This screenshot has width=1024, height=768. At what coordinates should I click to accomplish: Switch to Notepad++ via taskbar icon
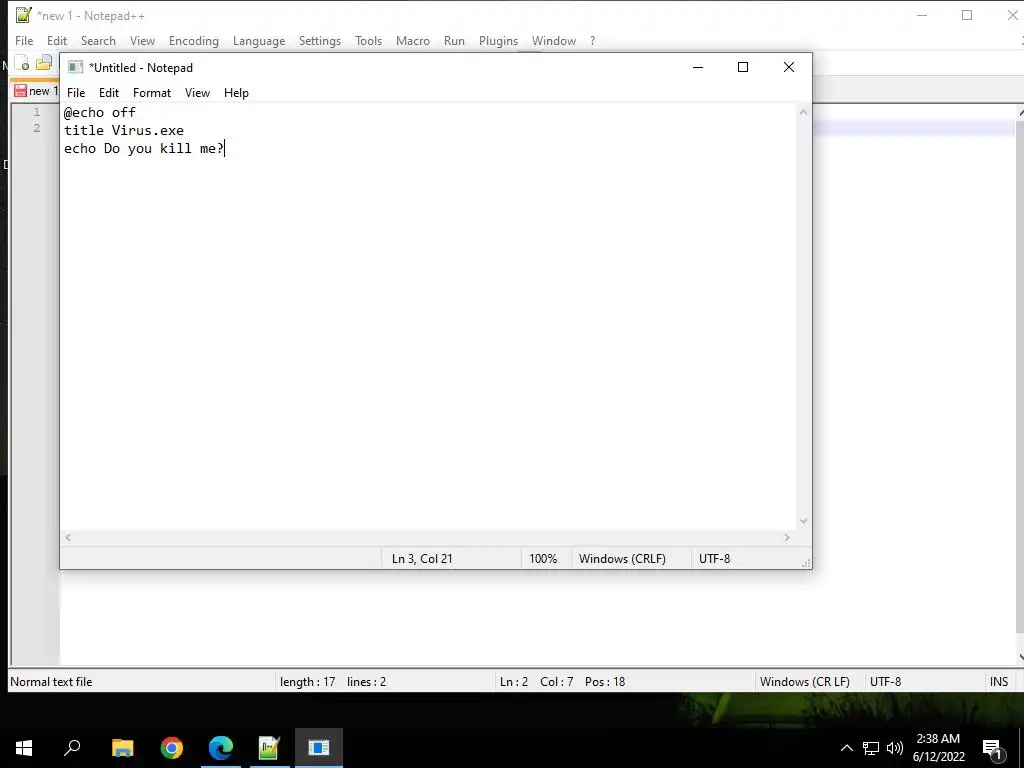[269, 748]
